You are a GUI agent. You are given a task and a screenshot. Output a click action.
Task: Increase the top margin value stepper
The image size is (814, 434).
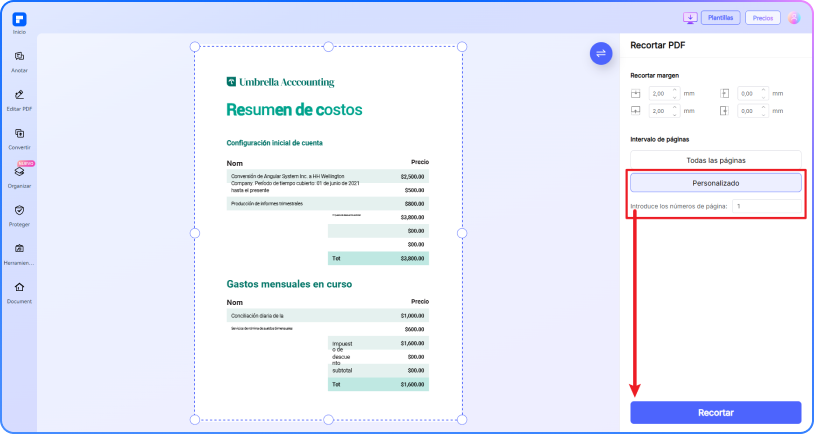click(x=674, y=90)
